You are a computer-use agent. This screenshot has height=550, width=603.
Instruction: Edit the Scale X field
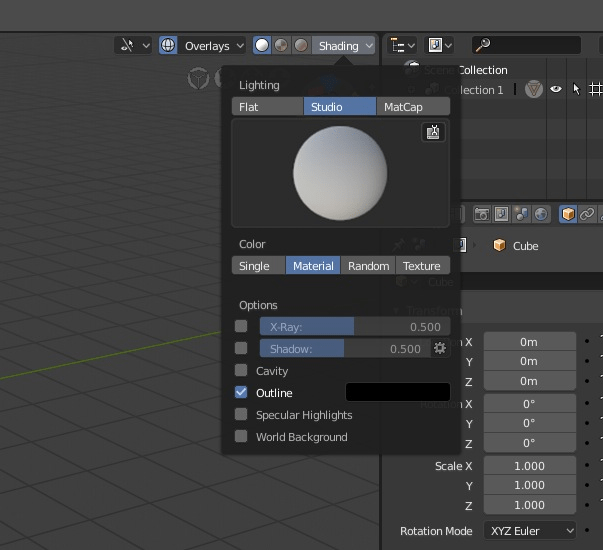click(x=530, y=465)
